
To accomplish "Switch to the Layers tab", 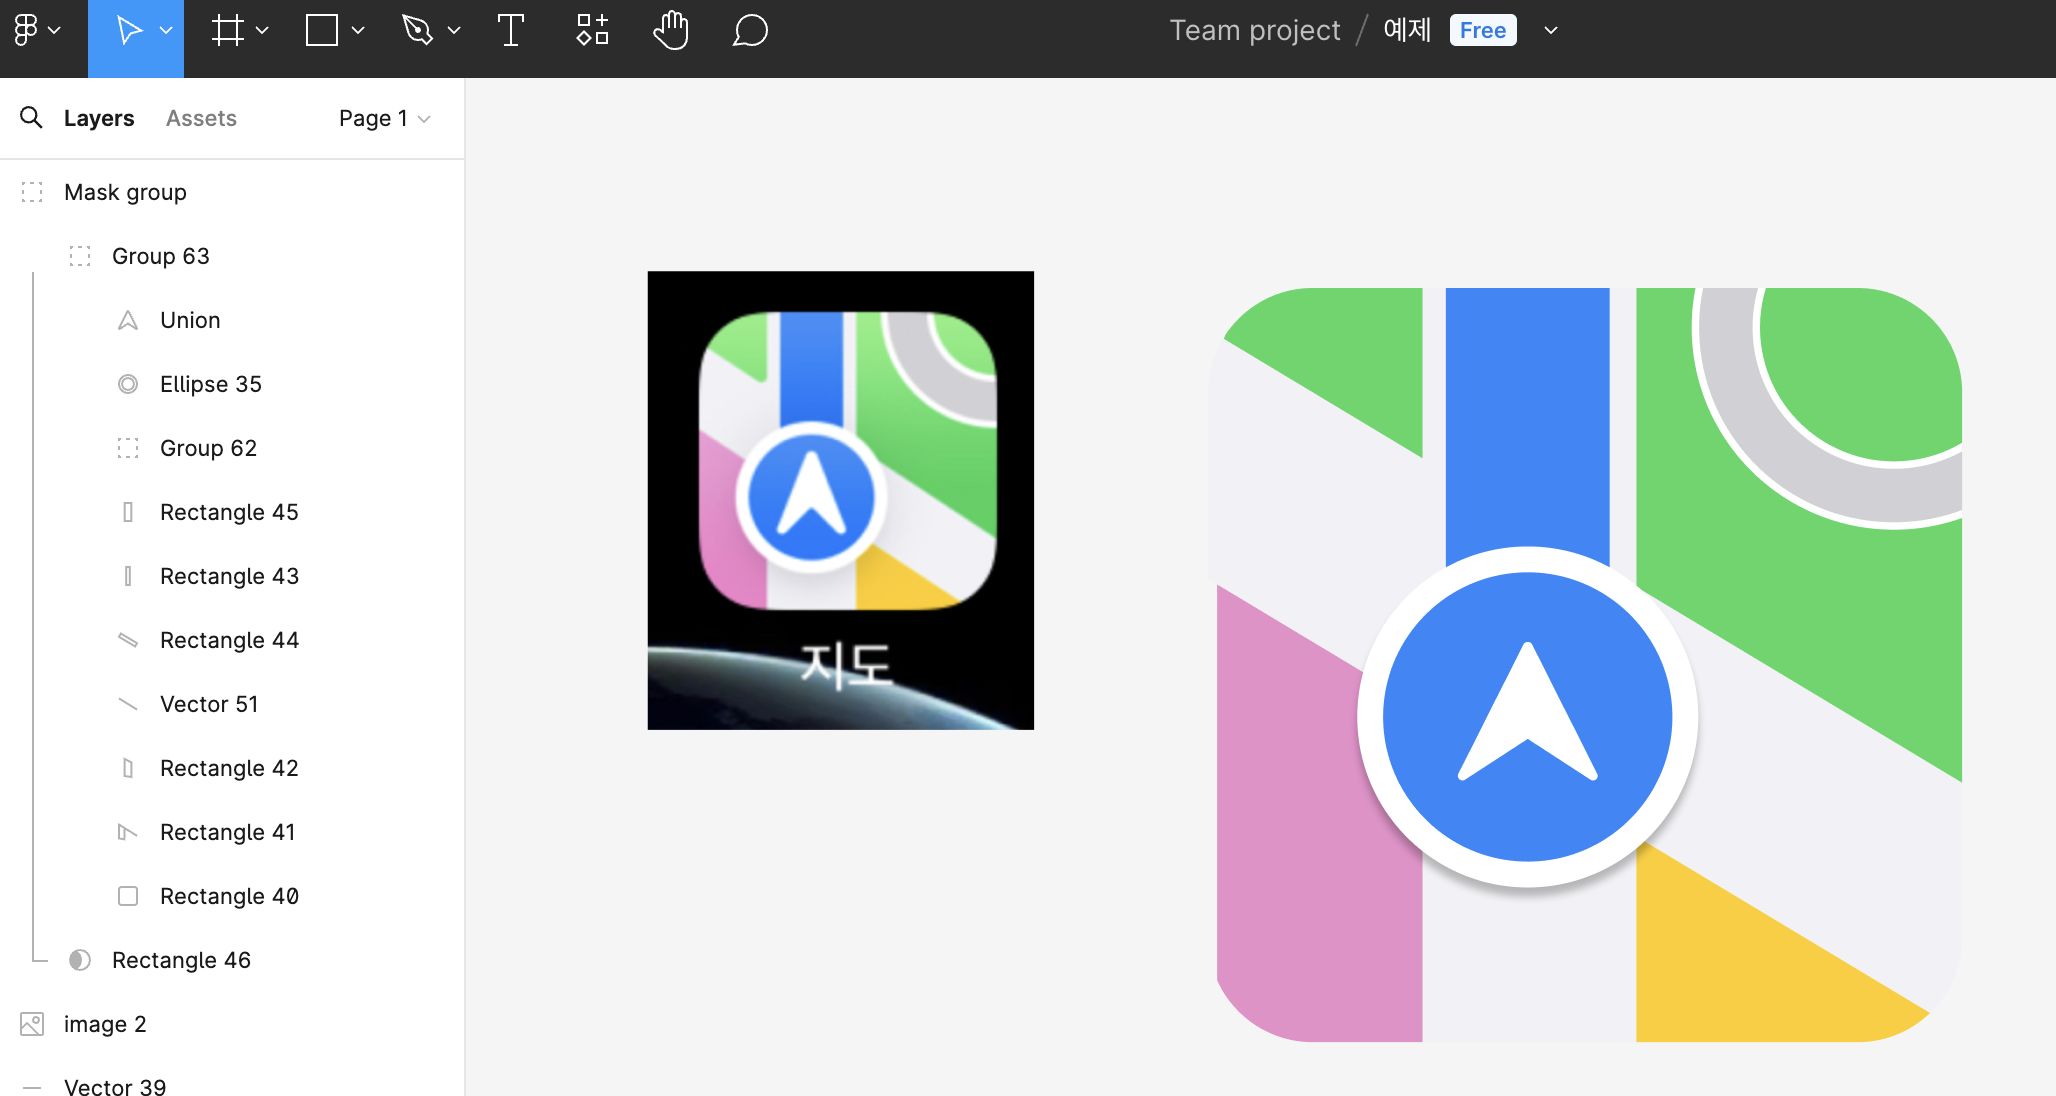I will click(98, 118).
